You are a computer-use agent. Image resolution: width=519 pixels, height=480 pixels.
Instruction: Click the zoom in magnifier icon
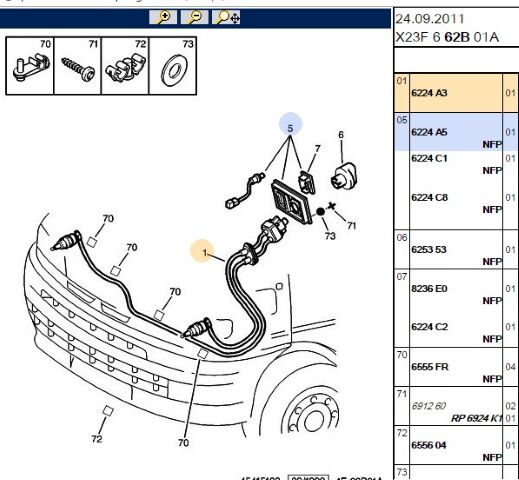click(x=163, y=17)
